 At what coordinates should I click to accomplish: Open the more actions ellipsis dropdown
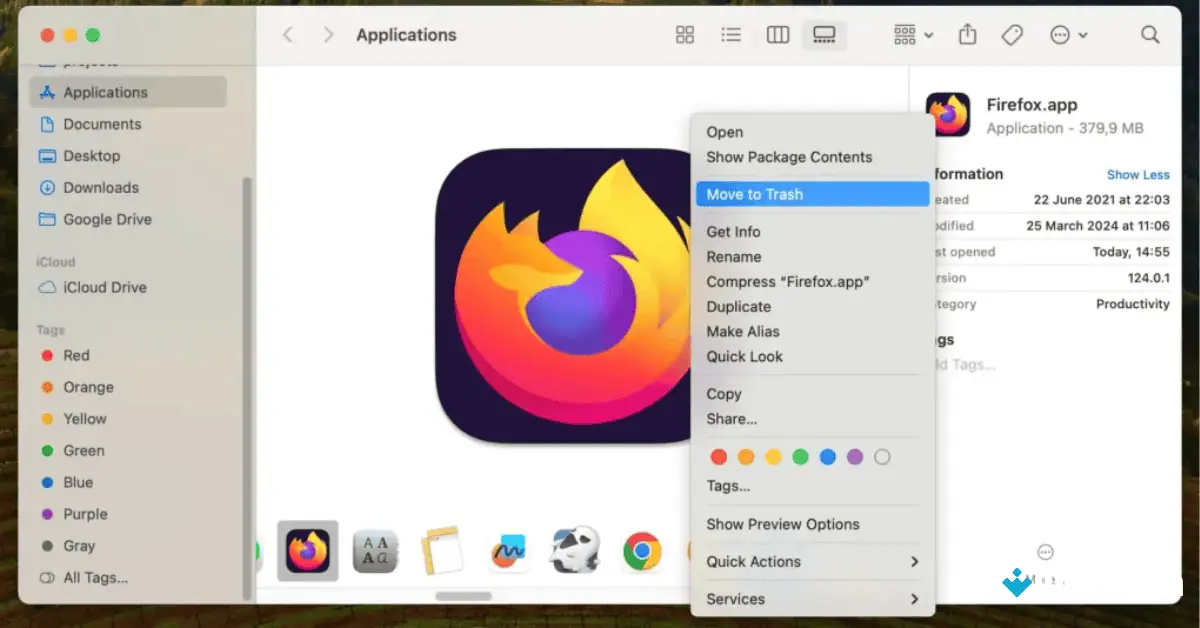point(1066,34)
